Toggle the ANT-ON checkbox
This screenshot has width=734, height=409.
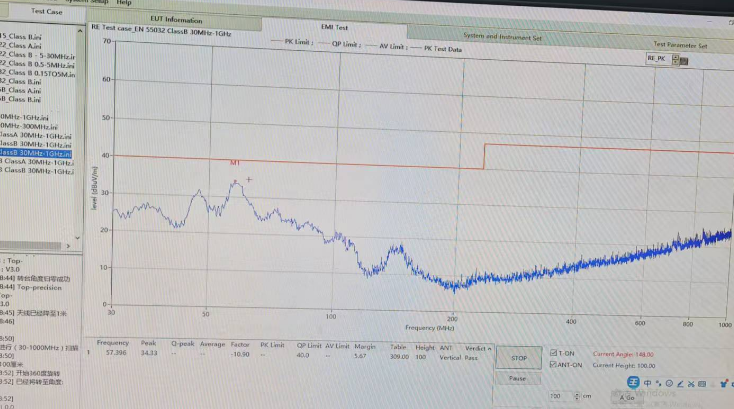click(x=553, y=365)
